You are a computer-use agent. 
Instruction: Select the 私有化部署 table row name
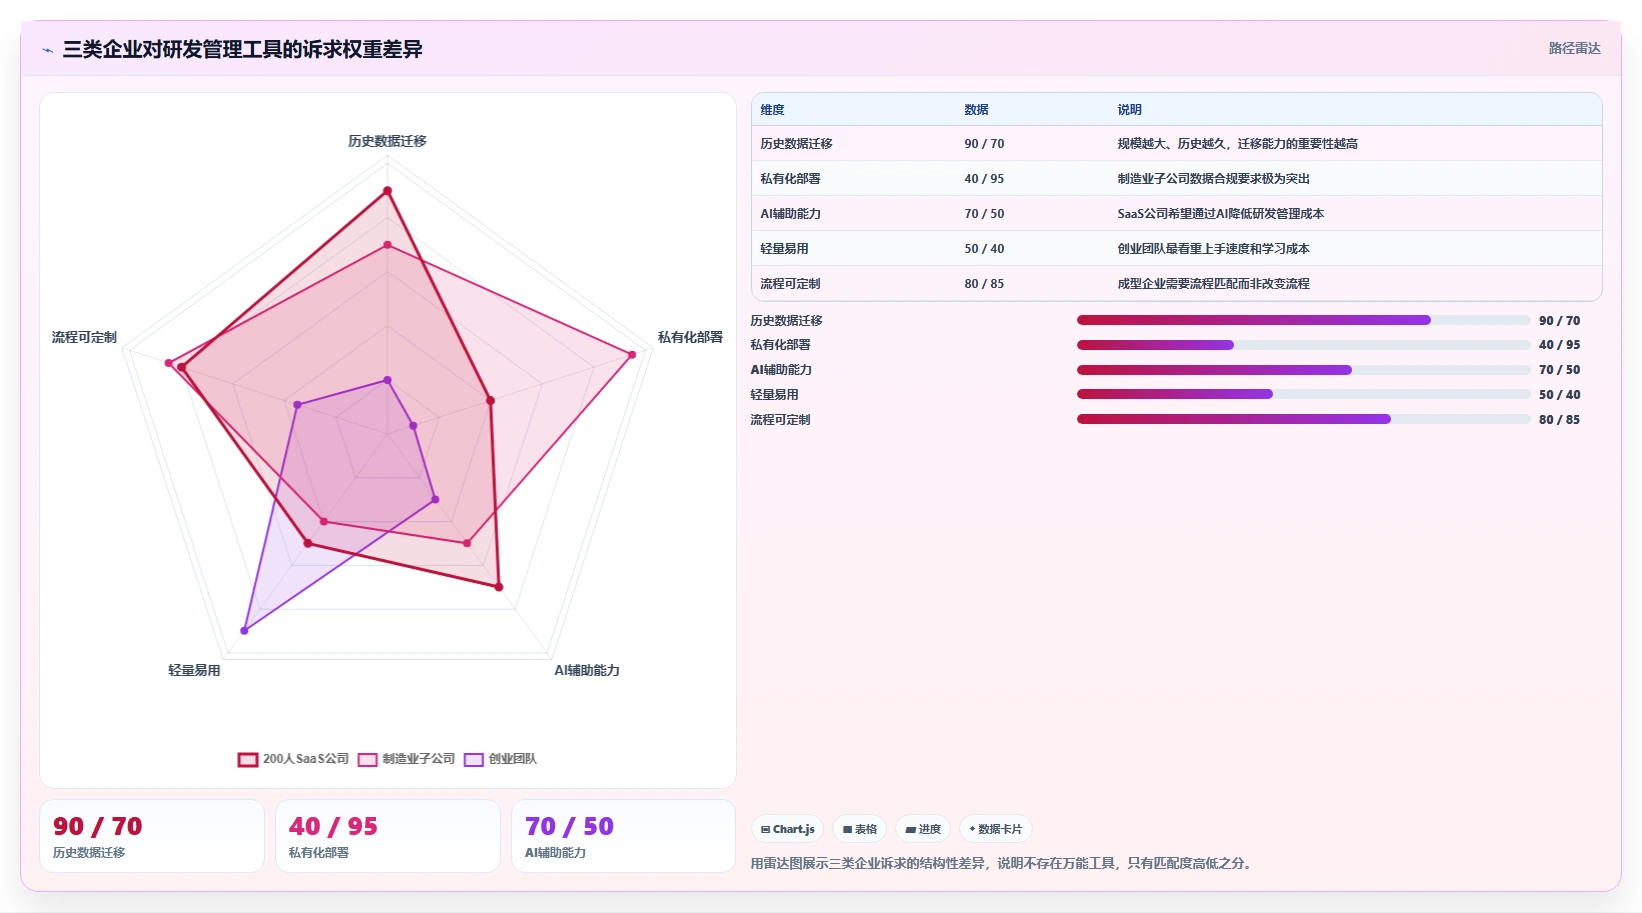[x=790, y=179]
